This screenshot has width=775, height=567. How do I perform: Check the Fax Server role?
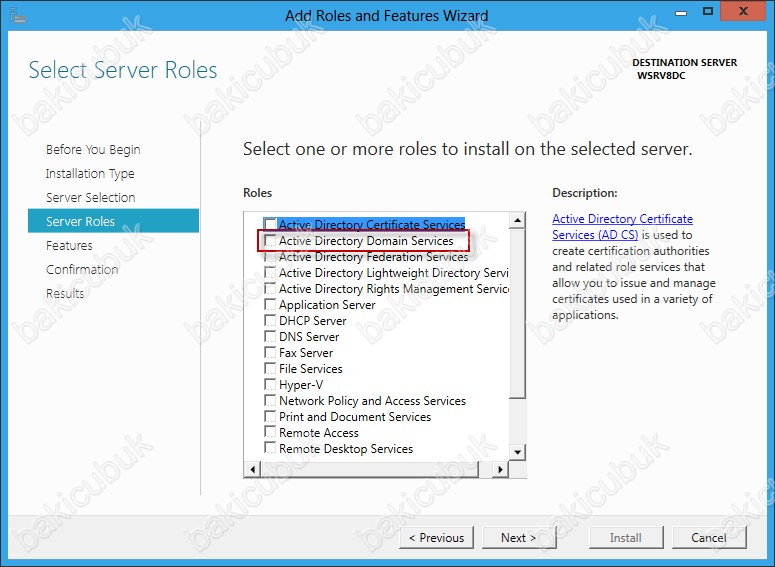[270, 352]
